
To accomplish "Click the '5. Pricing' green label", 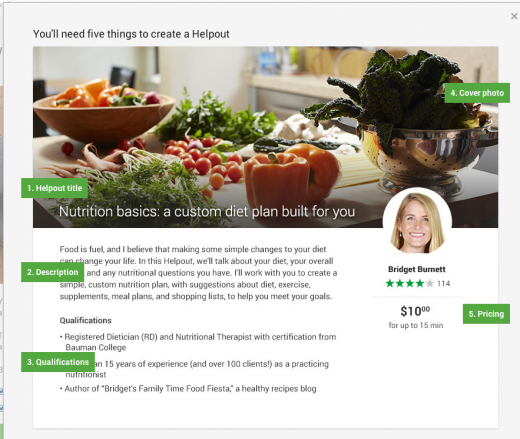I will pyautogui.click(x=486, y=314).
